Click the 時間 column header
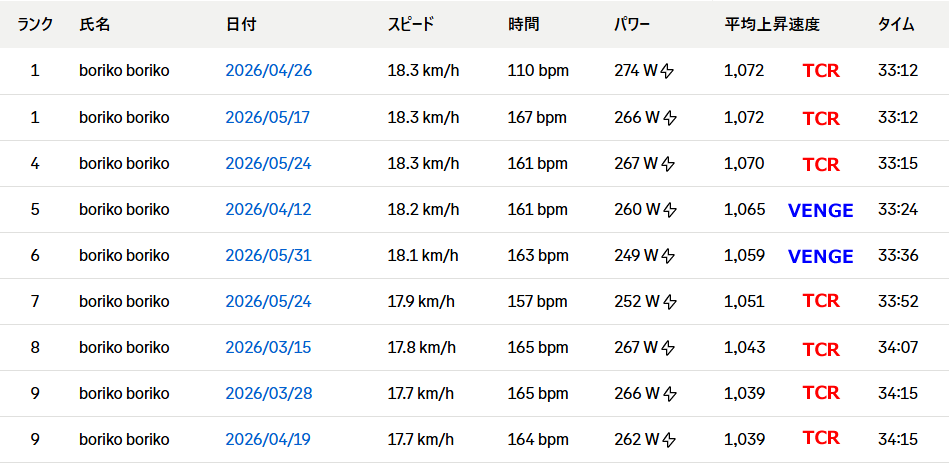The image size is (949, 463). pyautogui.click(x=524, y=24)
